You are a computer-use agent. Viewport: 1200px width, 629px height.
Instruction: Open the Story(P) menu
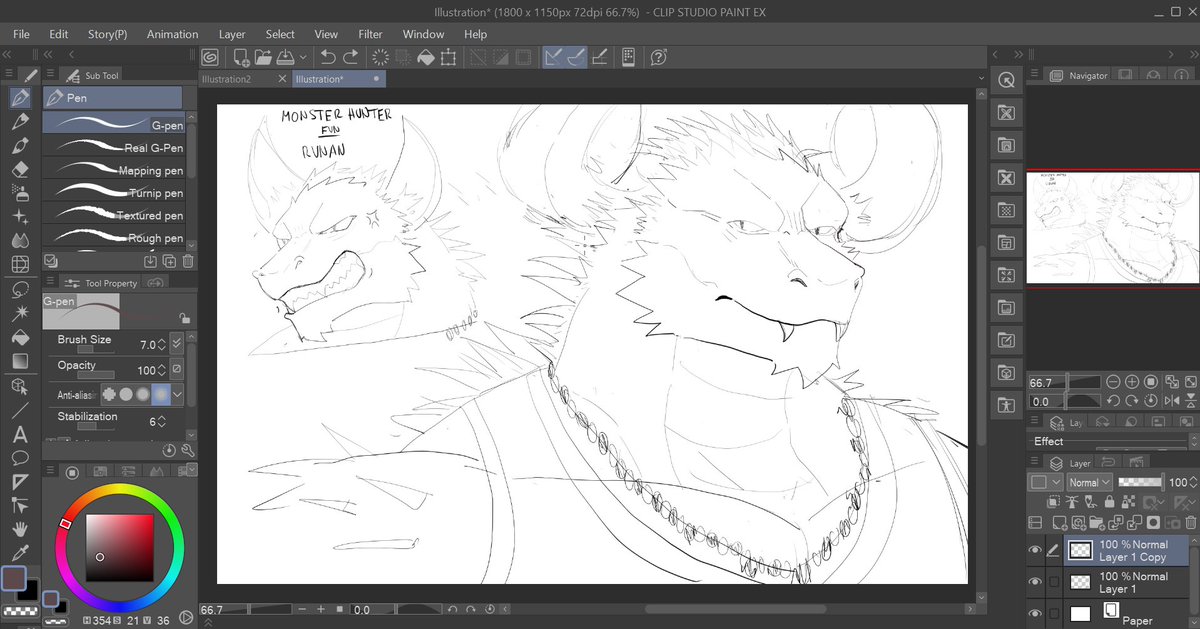click(x=107, y=34)
